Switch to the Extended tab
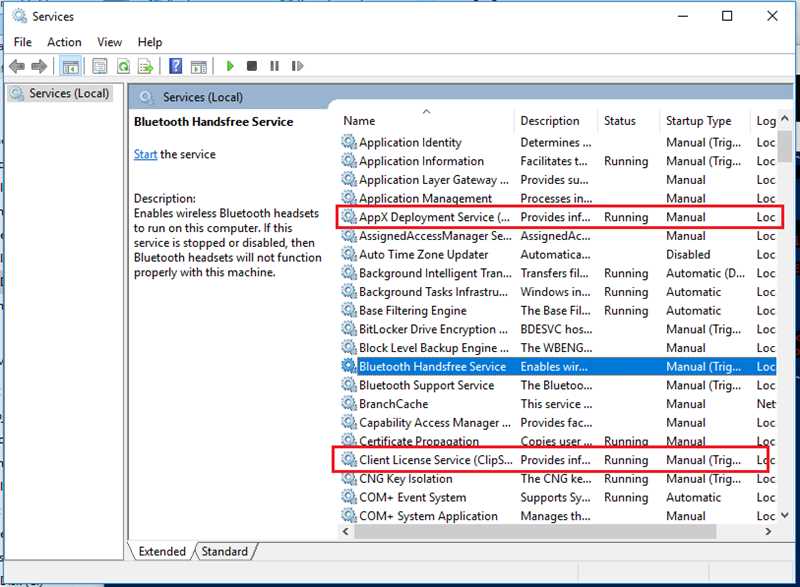This screenshot has width=800, height=587. pos(162,551)
